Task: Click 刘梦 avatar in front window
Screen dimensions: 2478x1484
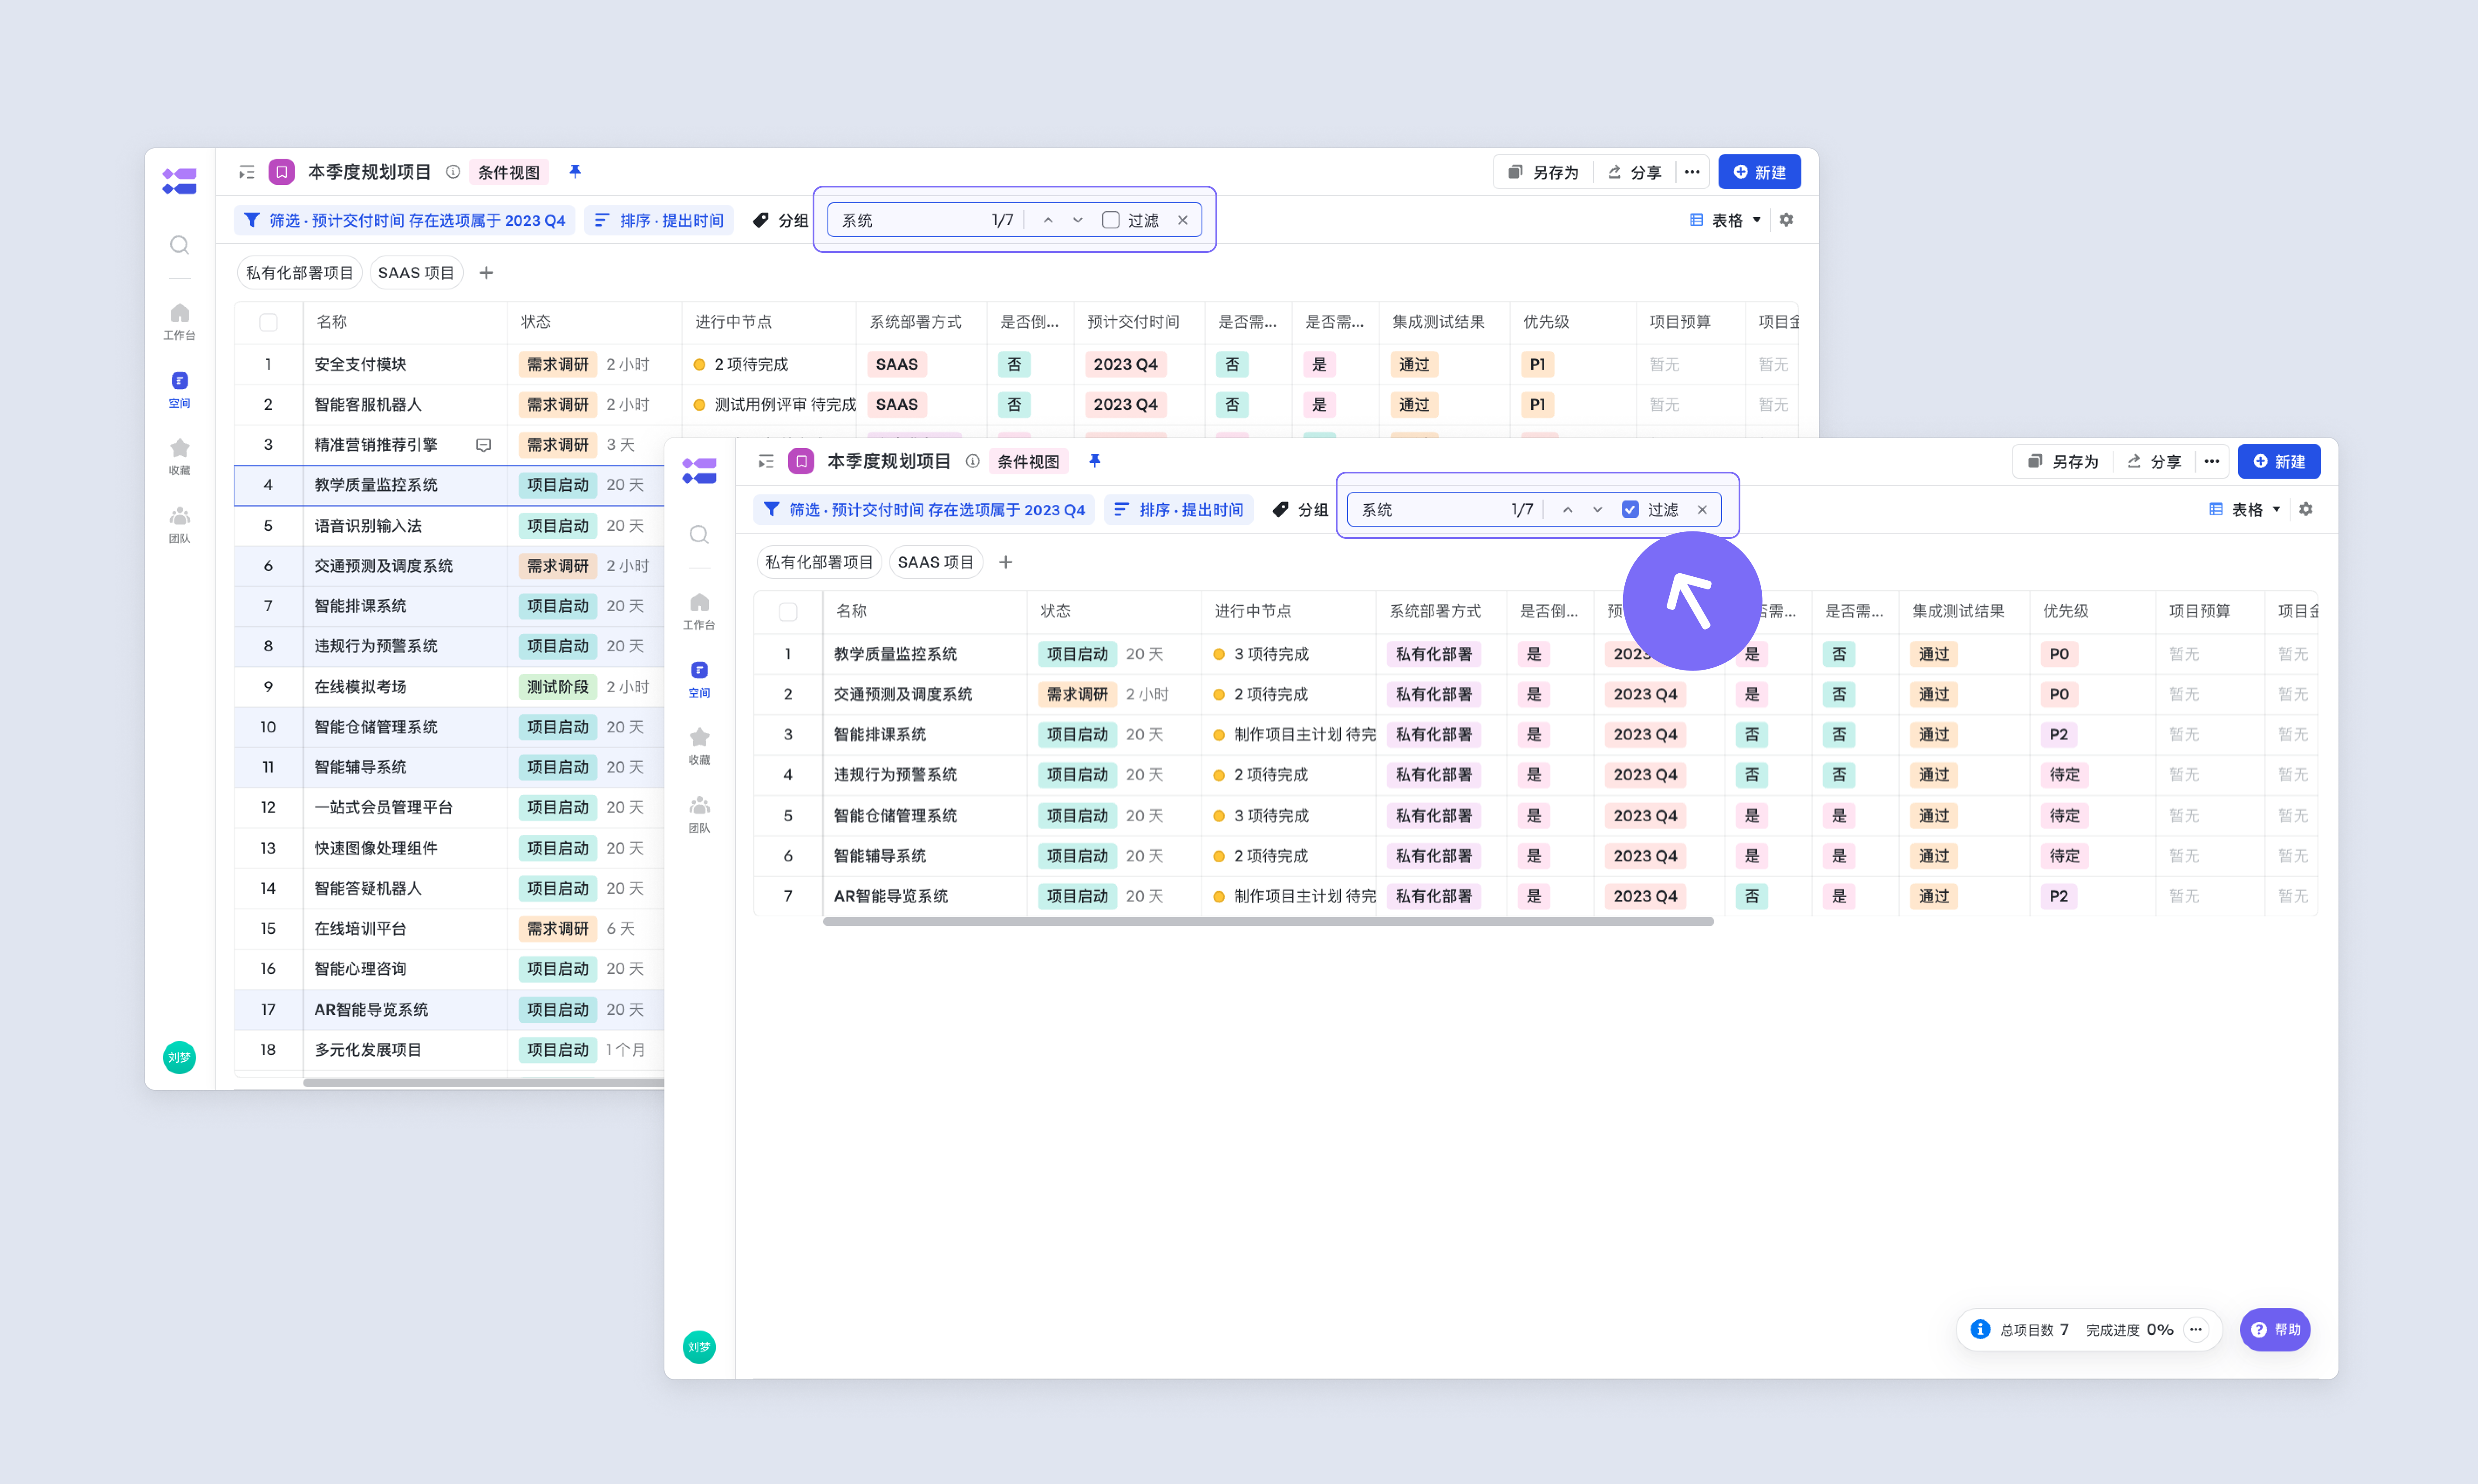Action: point(699,1347)
